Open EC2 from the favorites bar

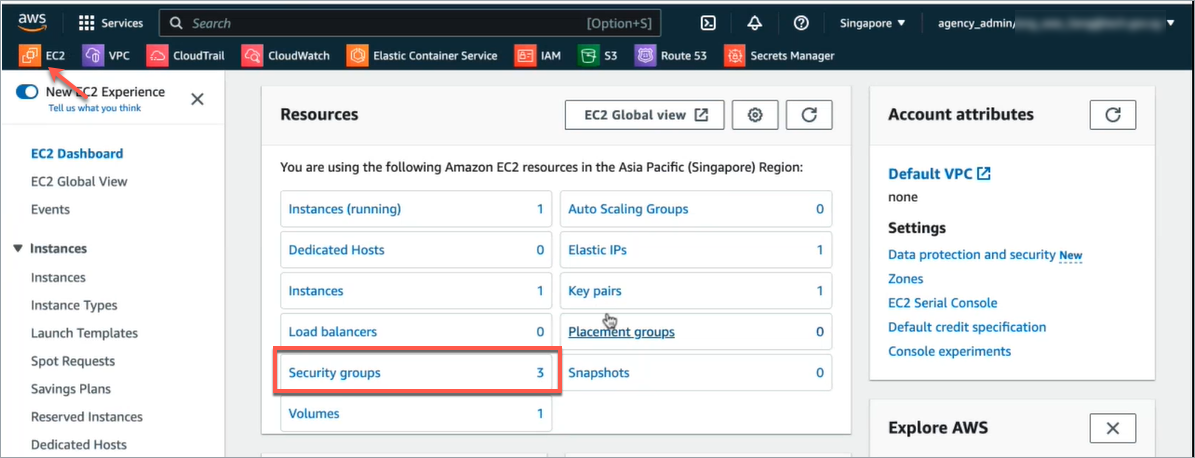43,56
